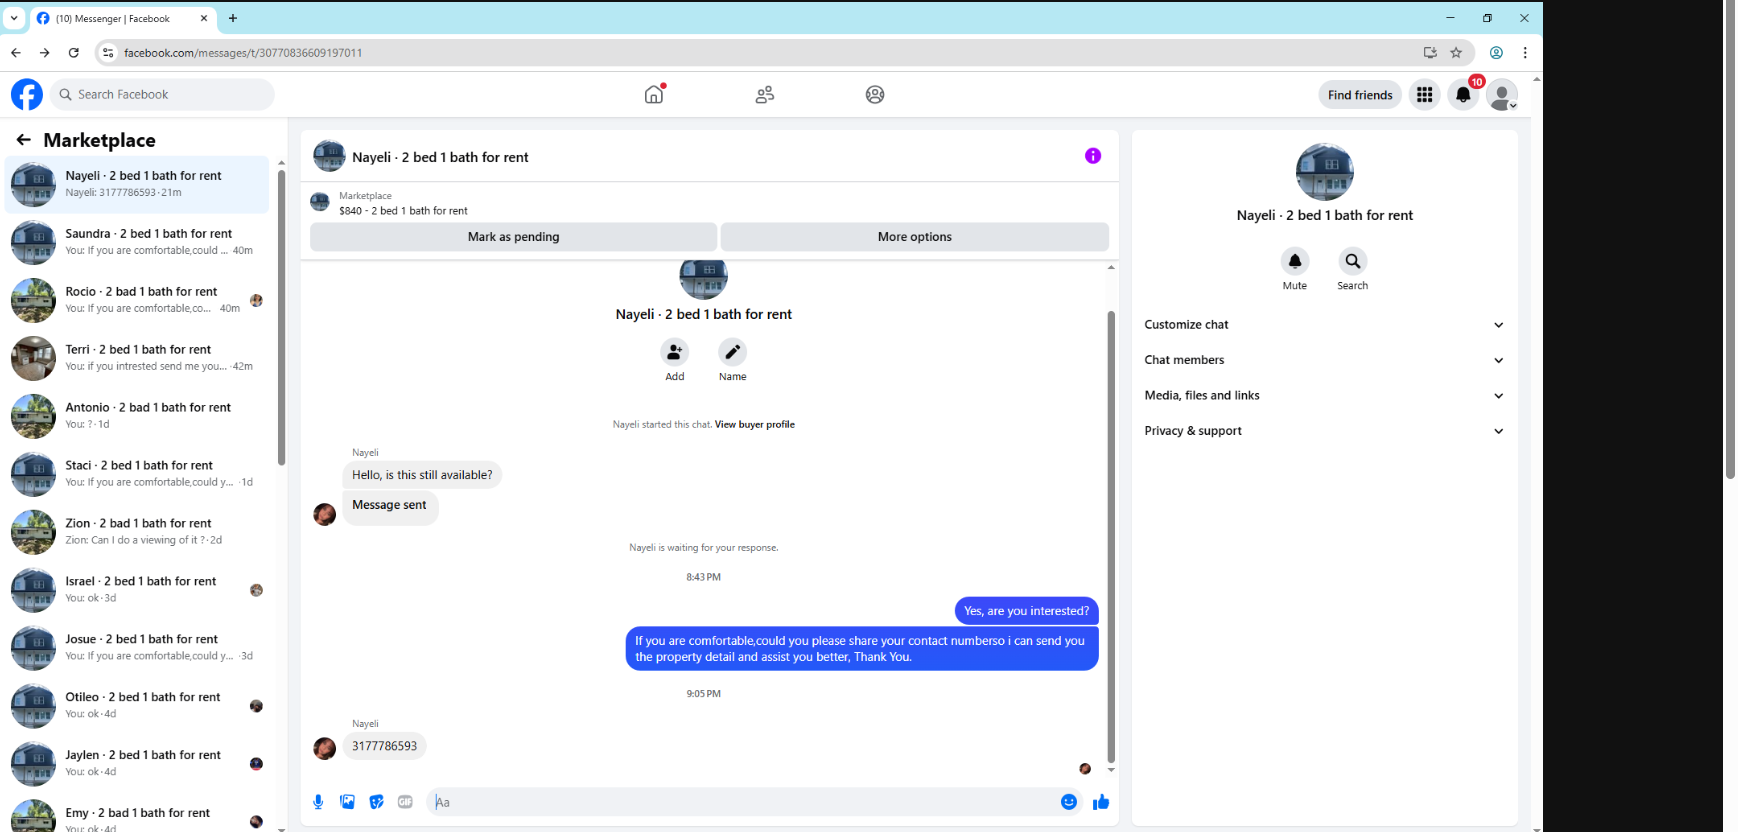Image resolution: width=1738 pixels, height=832 pixels.
Task: Click the attach photo icon
Action: [x=347, y=802]
